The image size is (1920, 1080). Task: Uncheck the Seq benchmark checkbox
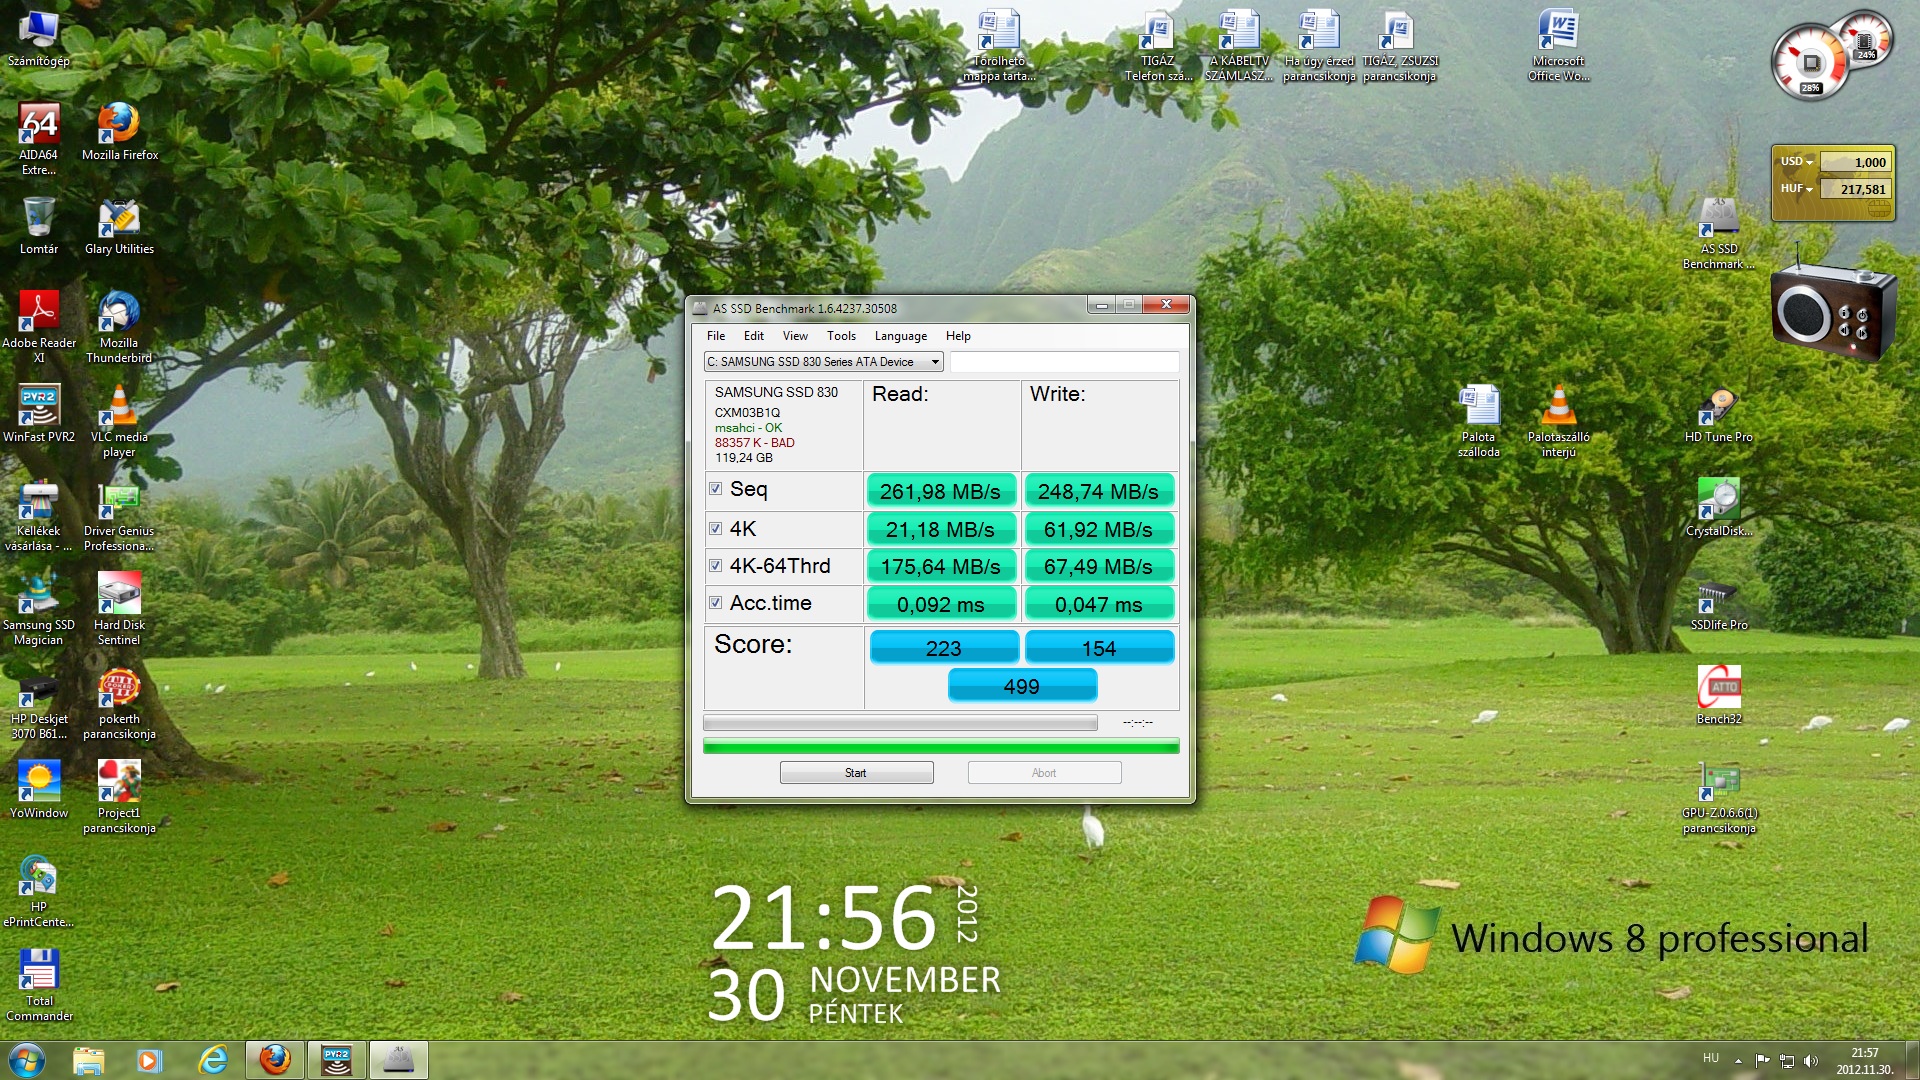[x=715, y=489]
